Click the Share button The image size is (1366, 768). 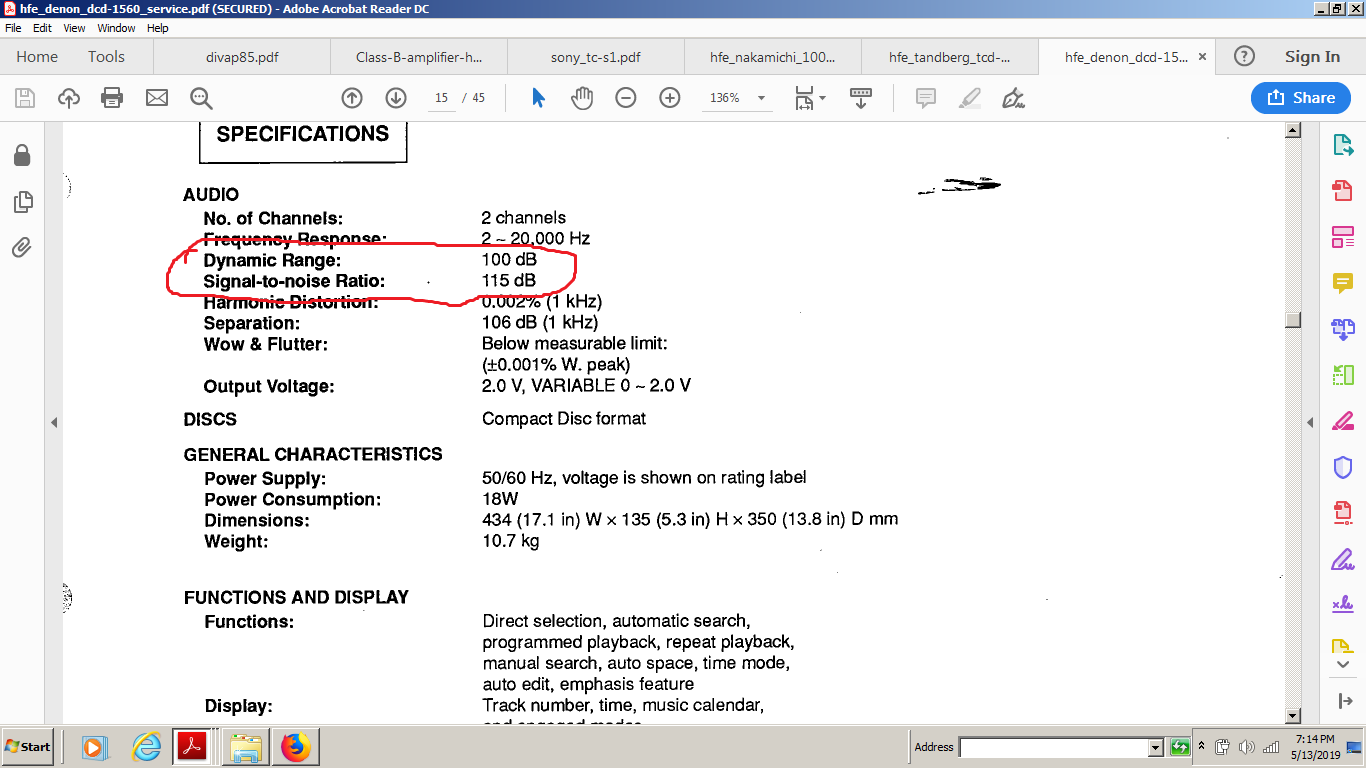tap(1301, 98)
